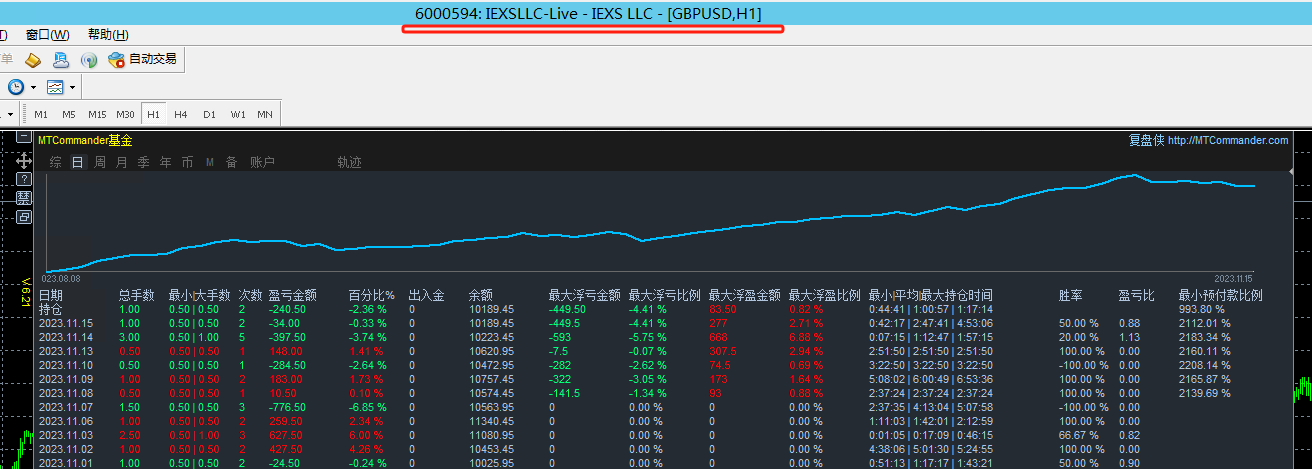
Task: Click the yellow tag icon in toolbar
Action: (33, 60)
